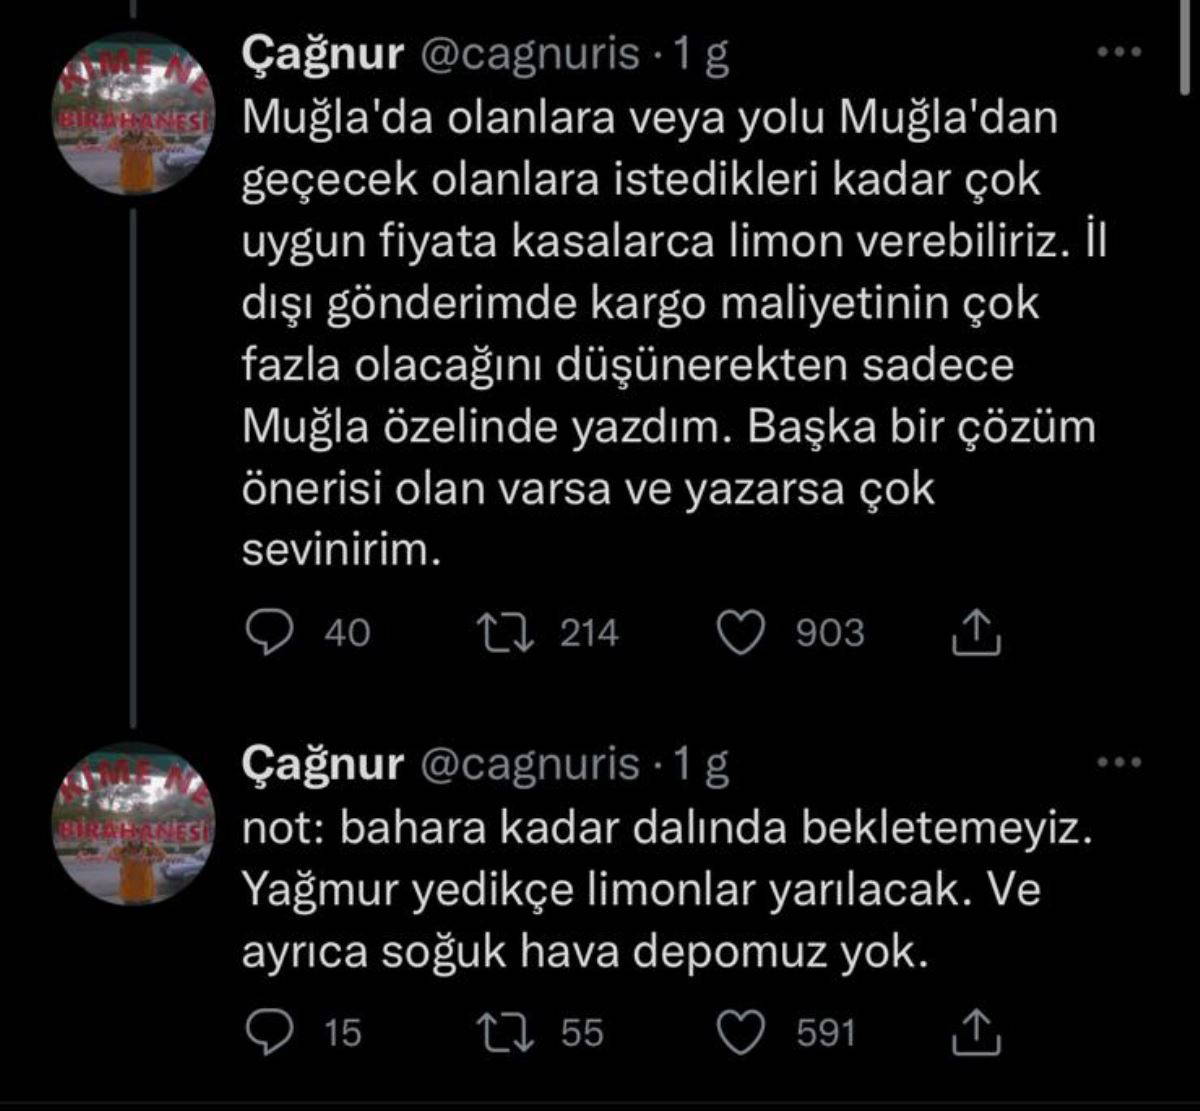Like the first tweet with 903 likes
The image size is (1200, 1111).
742,633
